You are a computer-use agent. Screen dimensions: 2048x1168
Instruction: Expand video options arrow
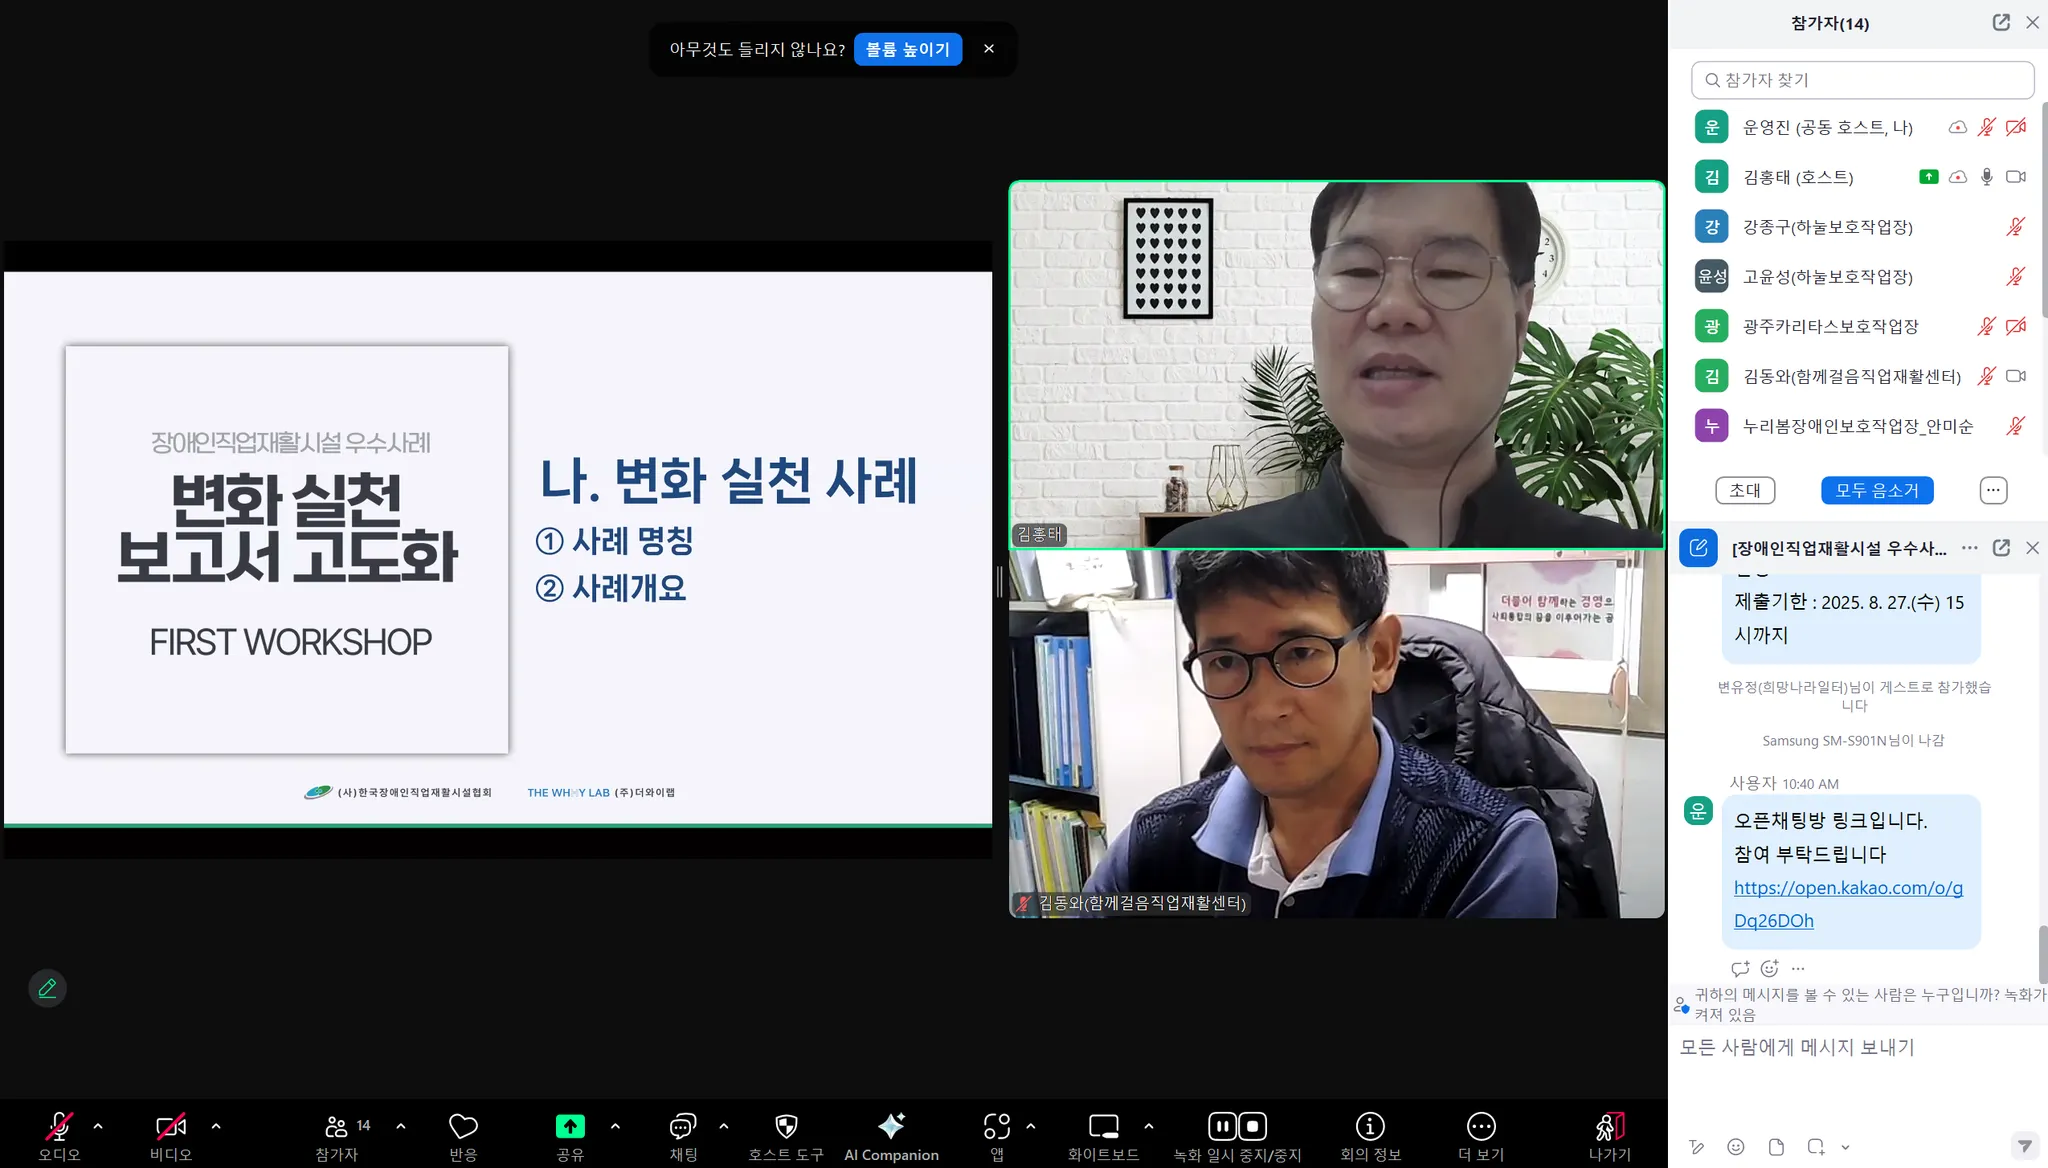[216, 1126]
